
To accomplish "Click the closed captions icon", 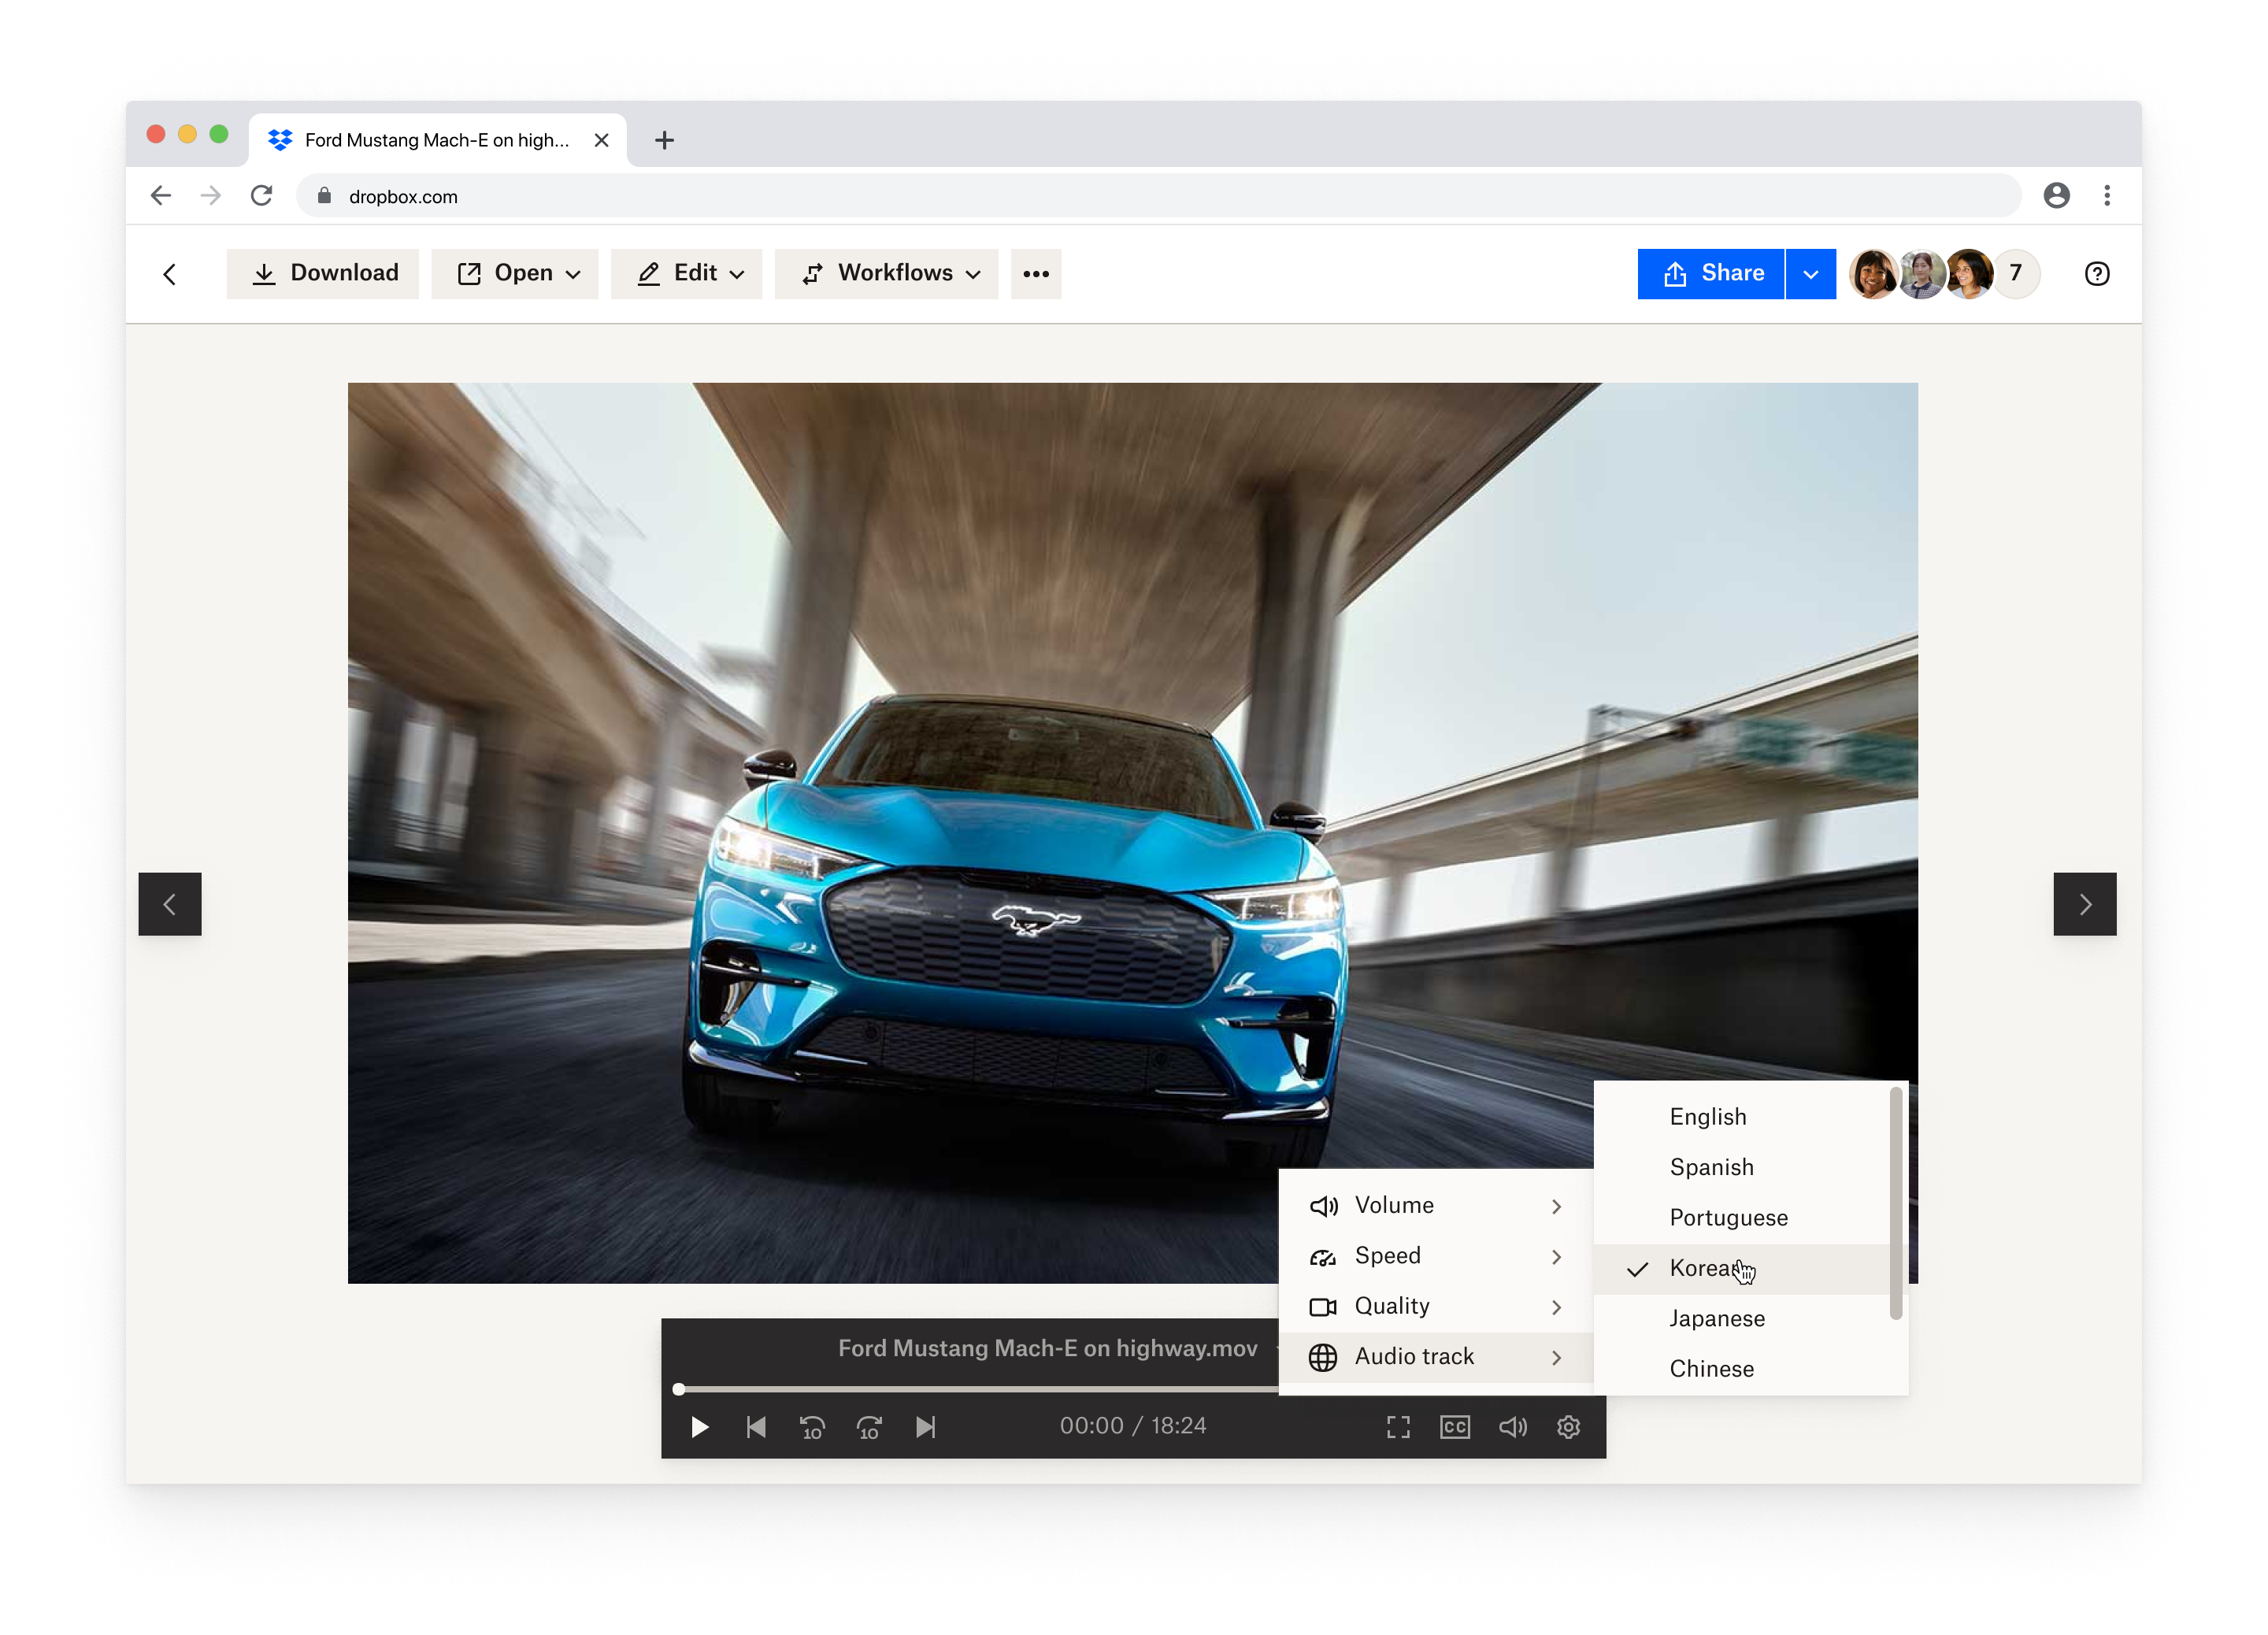I will click(x=1453, y=1424).
